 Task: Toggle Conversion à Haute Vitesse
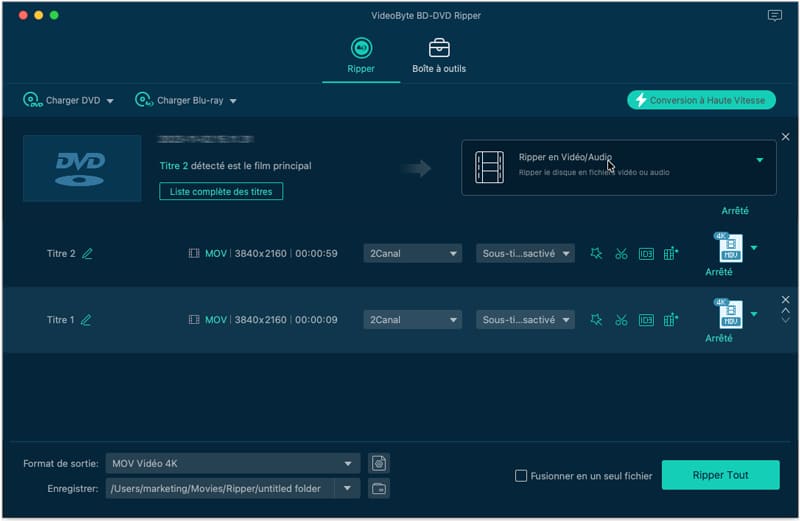[700, 100]
